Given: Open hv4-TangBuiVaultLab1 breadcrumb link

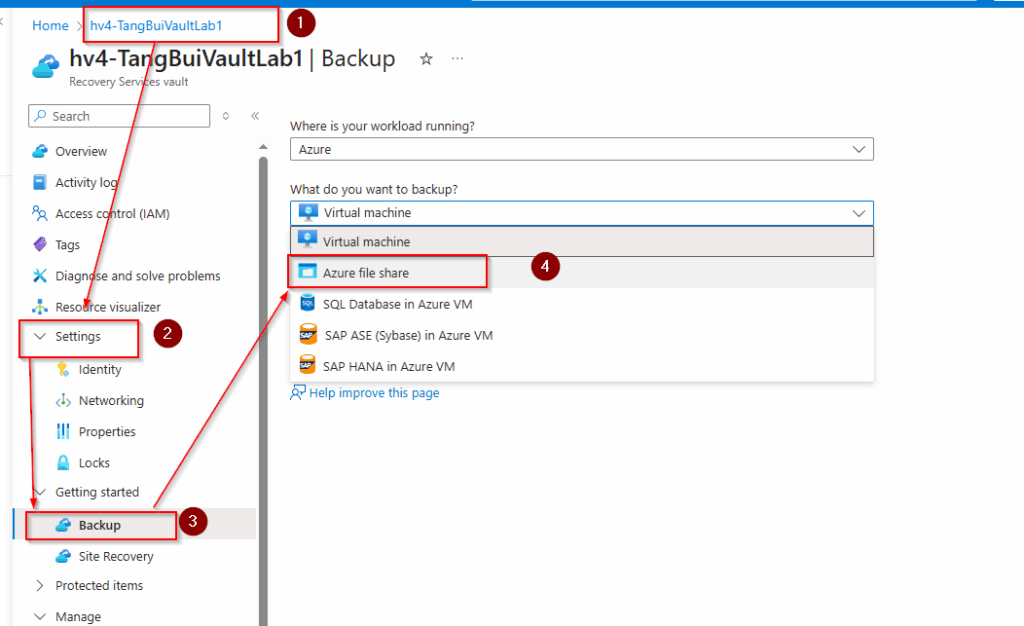Looking at the screenshot, I should 156,25.
